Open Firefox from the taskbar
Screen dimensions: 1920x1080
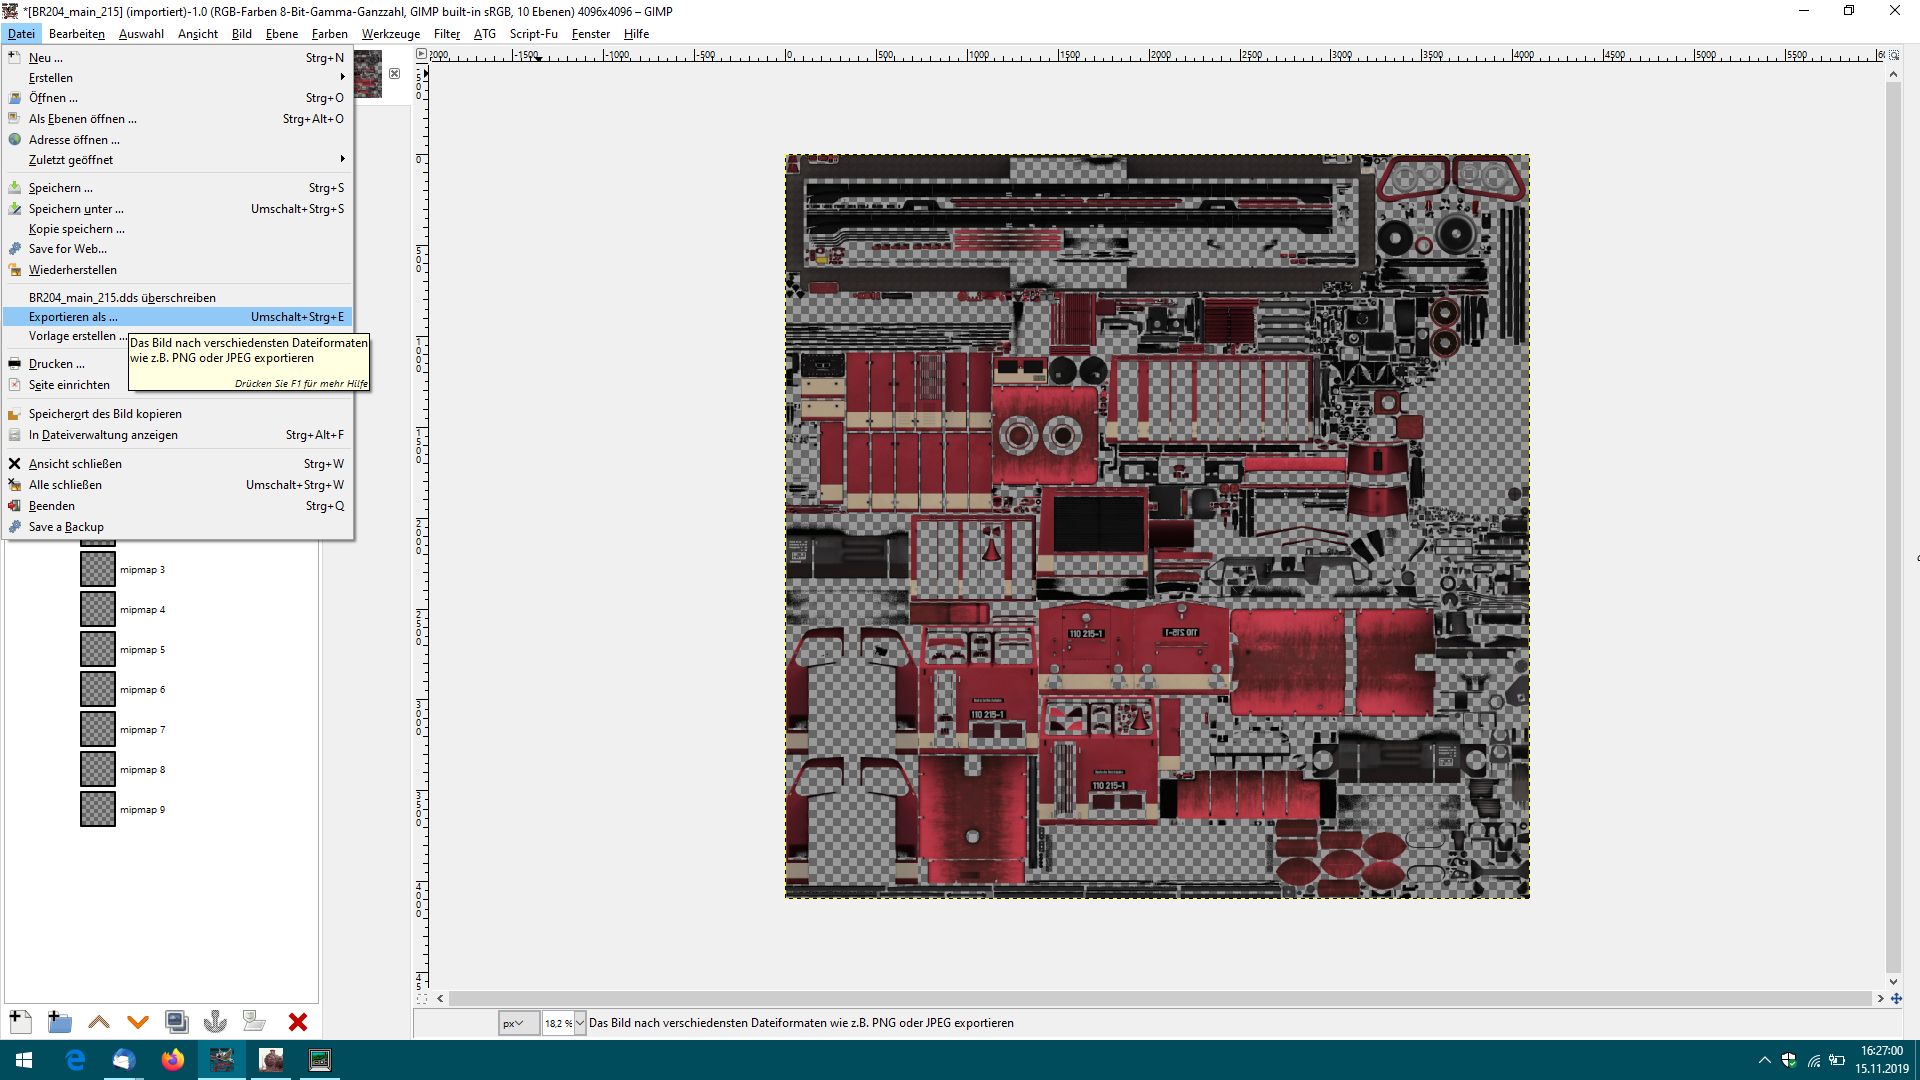tap(173, 1060)
